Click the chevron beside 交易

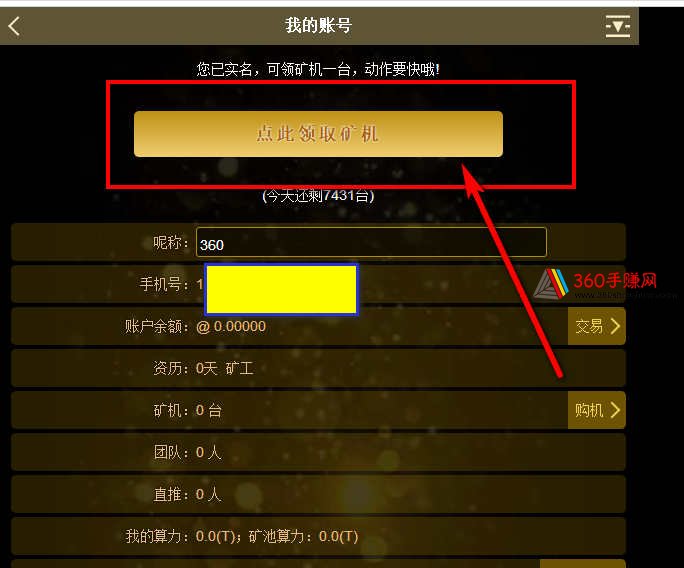point(615,326)
